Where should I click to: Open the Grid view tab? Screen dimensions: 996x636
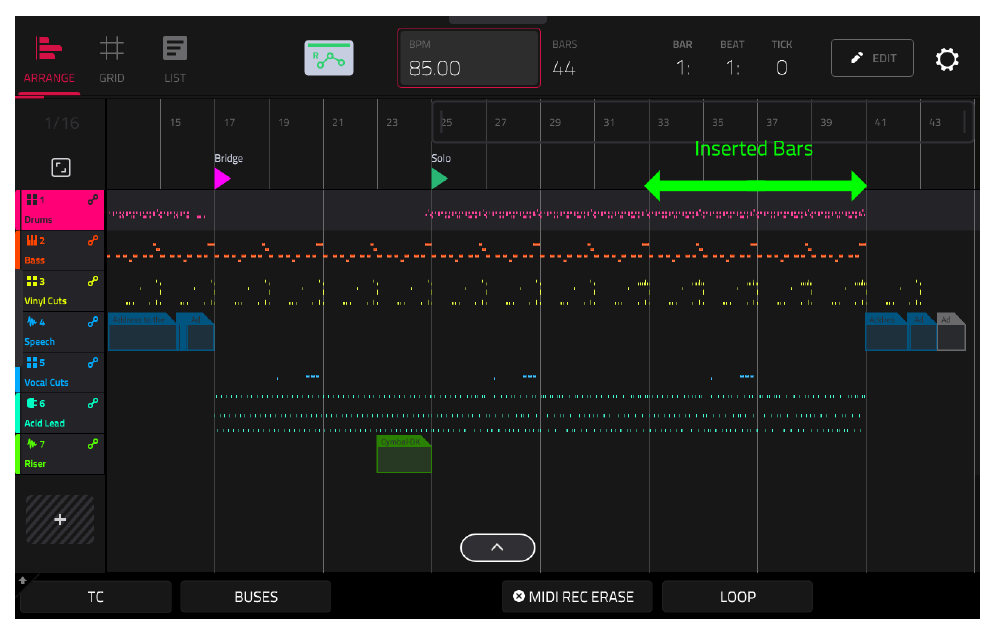pyautogui.click(x=112, y=60)
